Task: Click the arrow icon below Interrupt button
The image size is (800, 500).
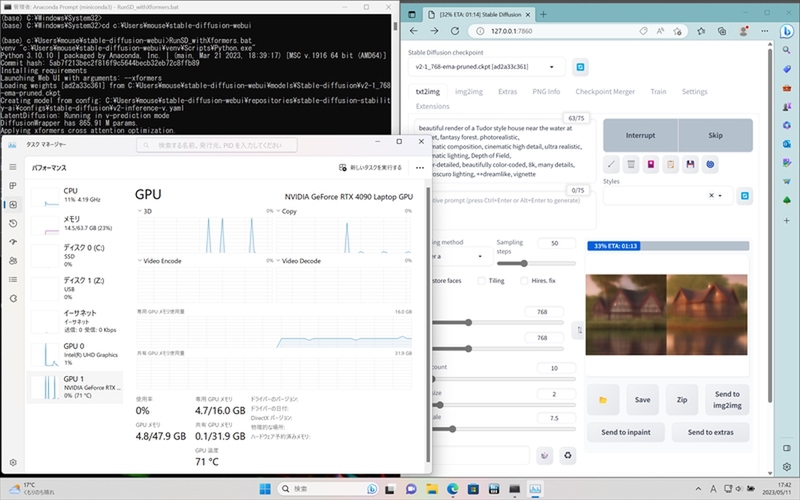Action: pyautogui.click(x=611, y=164)
